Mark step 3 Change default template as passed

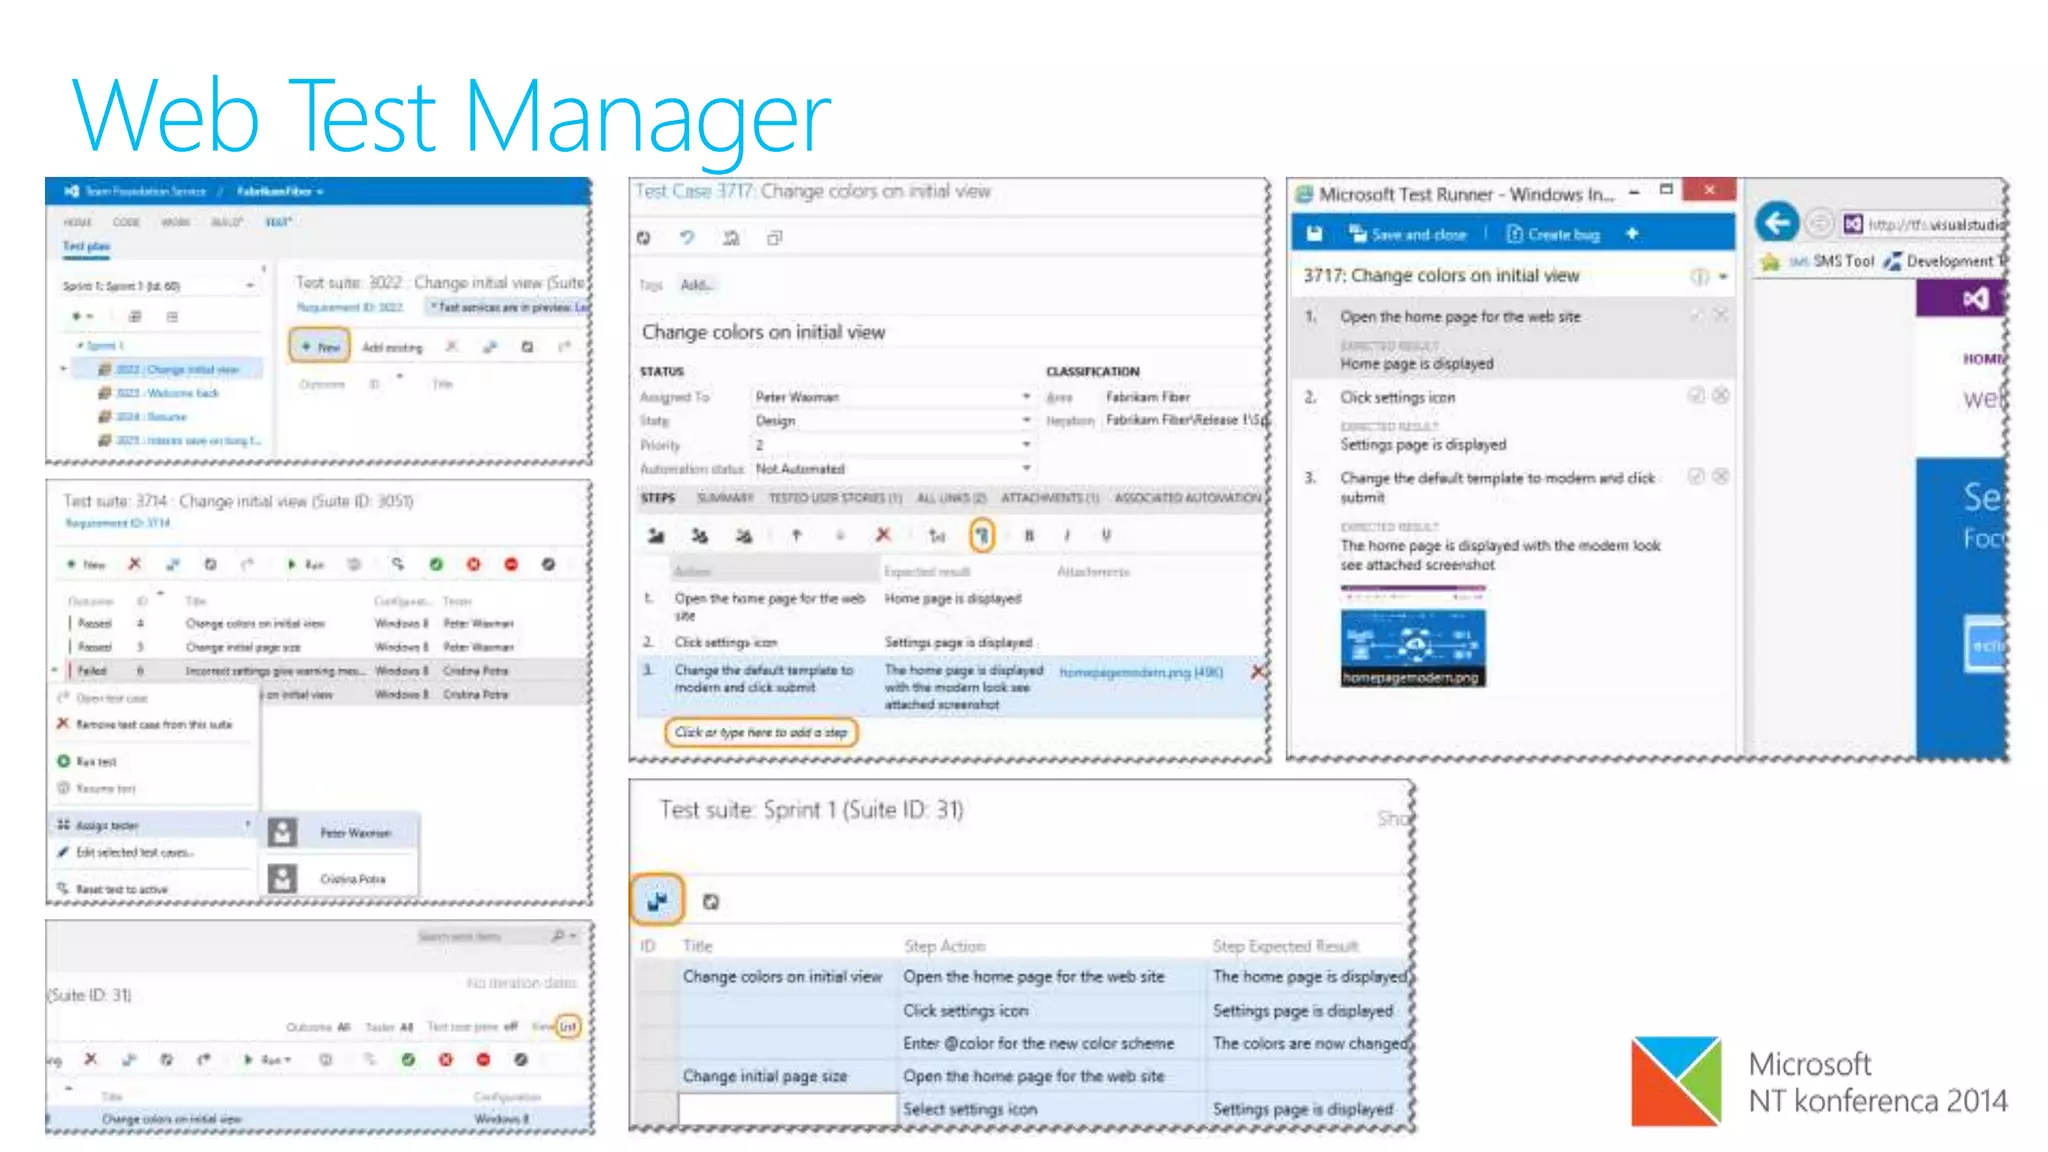point(1697,476)
